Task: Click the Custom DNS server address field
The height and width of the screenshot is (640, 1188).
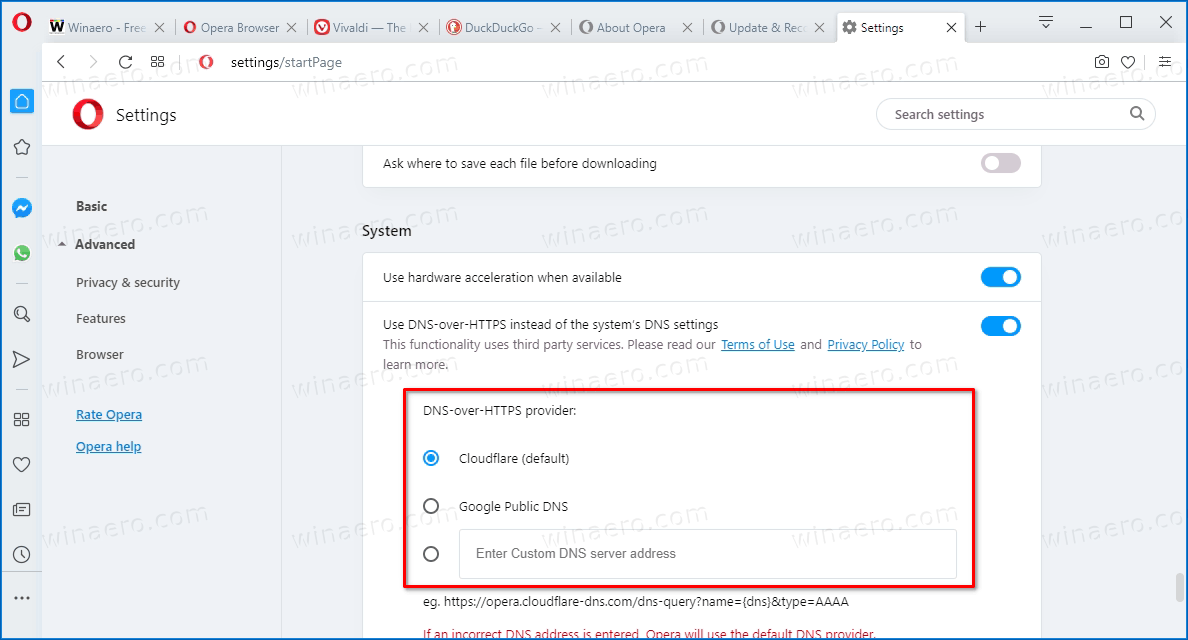Action: 707,553
